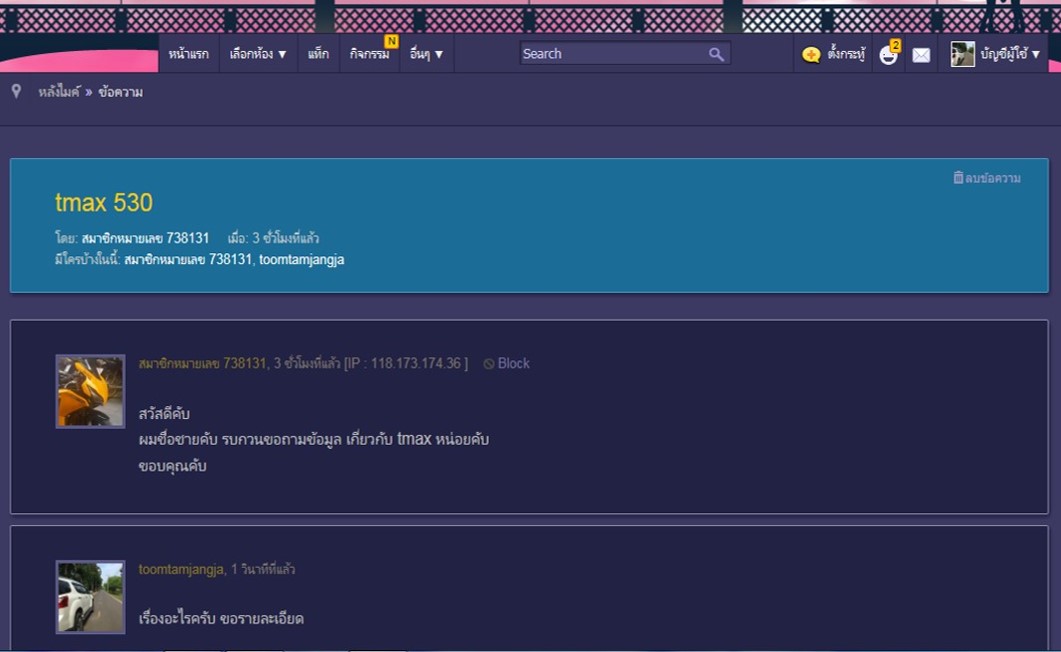
Task: Click the ตั้งกระทู้ speech bubble icon
Action: 811,55
